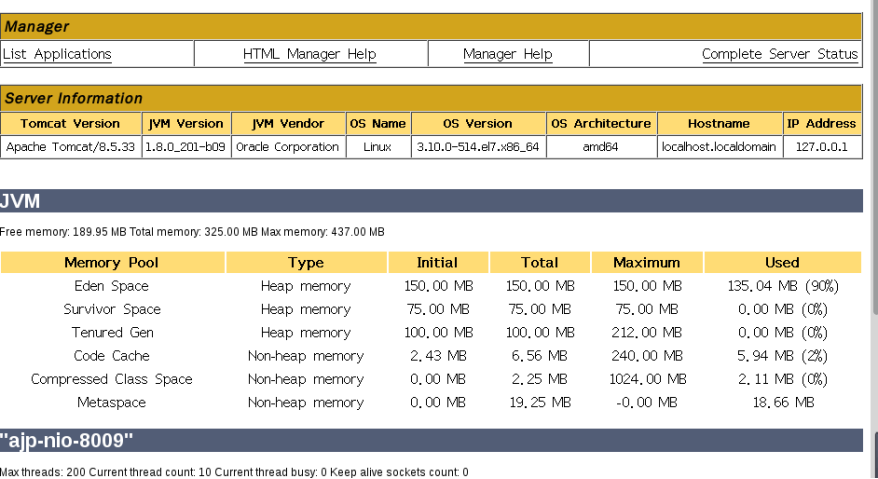Click the Memory Pool column header

[111, 262]
